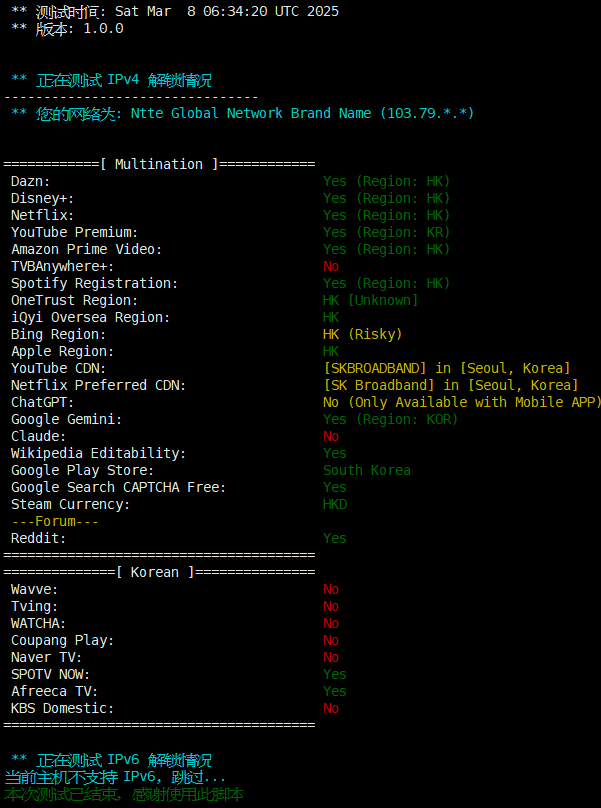Click the 'iQyi Oversea Region:' label
601x808 pixels.
(x=90, y=317)
